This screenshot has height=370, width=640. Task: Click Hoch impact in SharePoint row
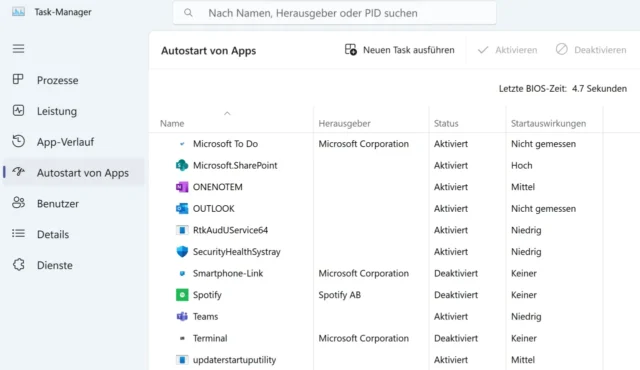(x=522, y=165)
